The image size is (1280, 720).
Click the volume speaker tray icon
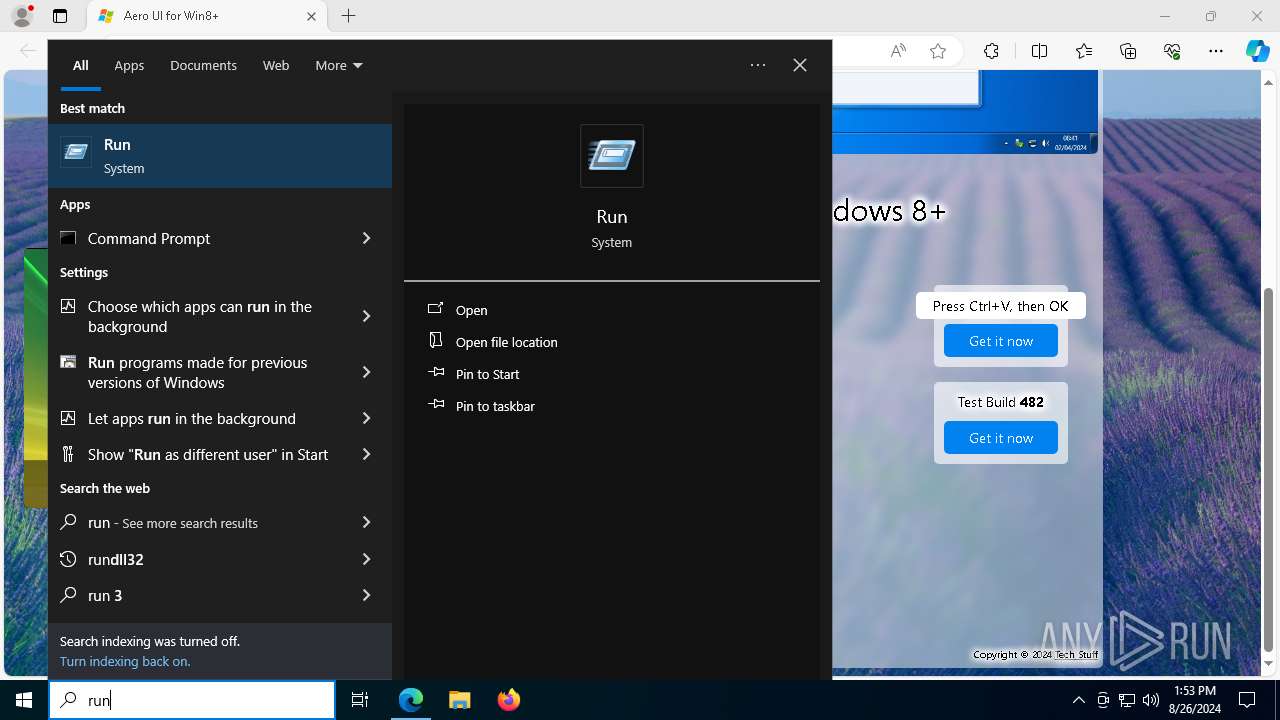[x=1151, y=700]
